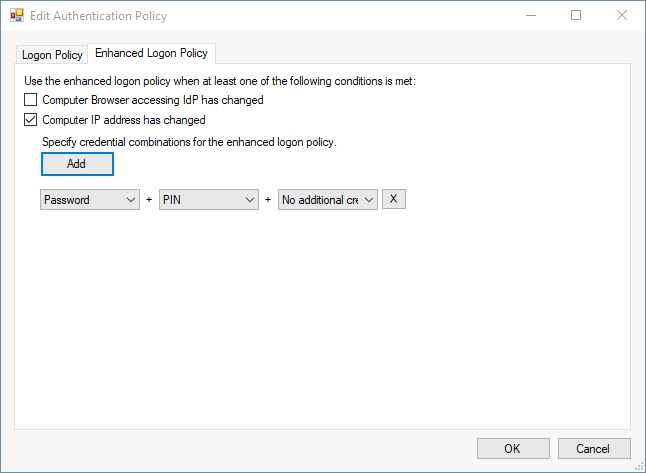
Task: Minimize the Edit Authentication Policy dialog
Action: [x=529, y=16]
